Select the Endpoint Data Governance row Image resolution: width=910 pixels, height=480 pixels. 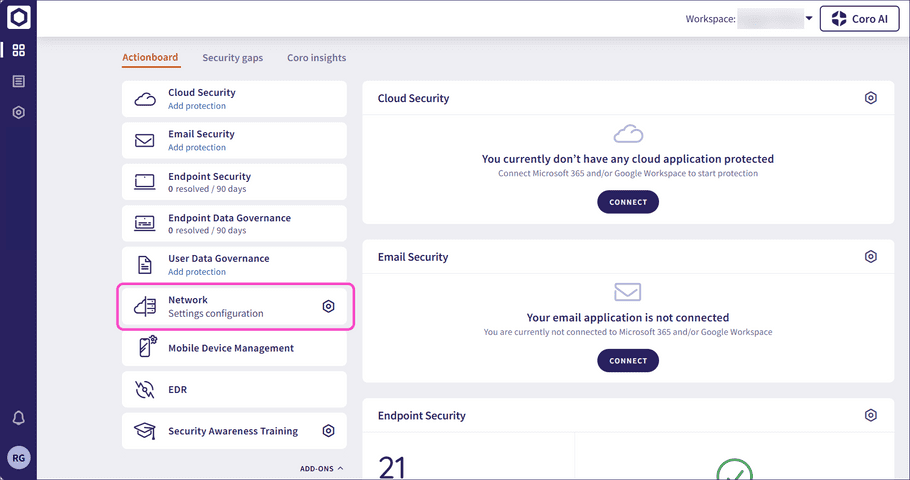click(x=234, y=223)
